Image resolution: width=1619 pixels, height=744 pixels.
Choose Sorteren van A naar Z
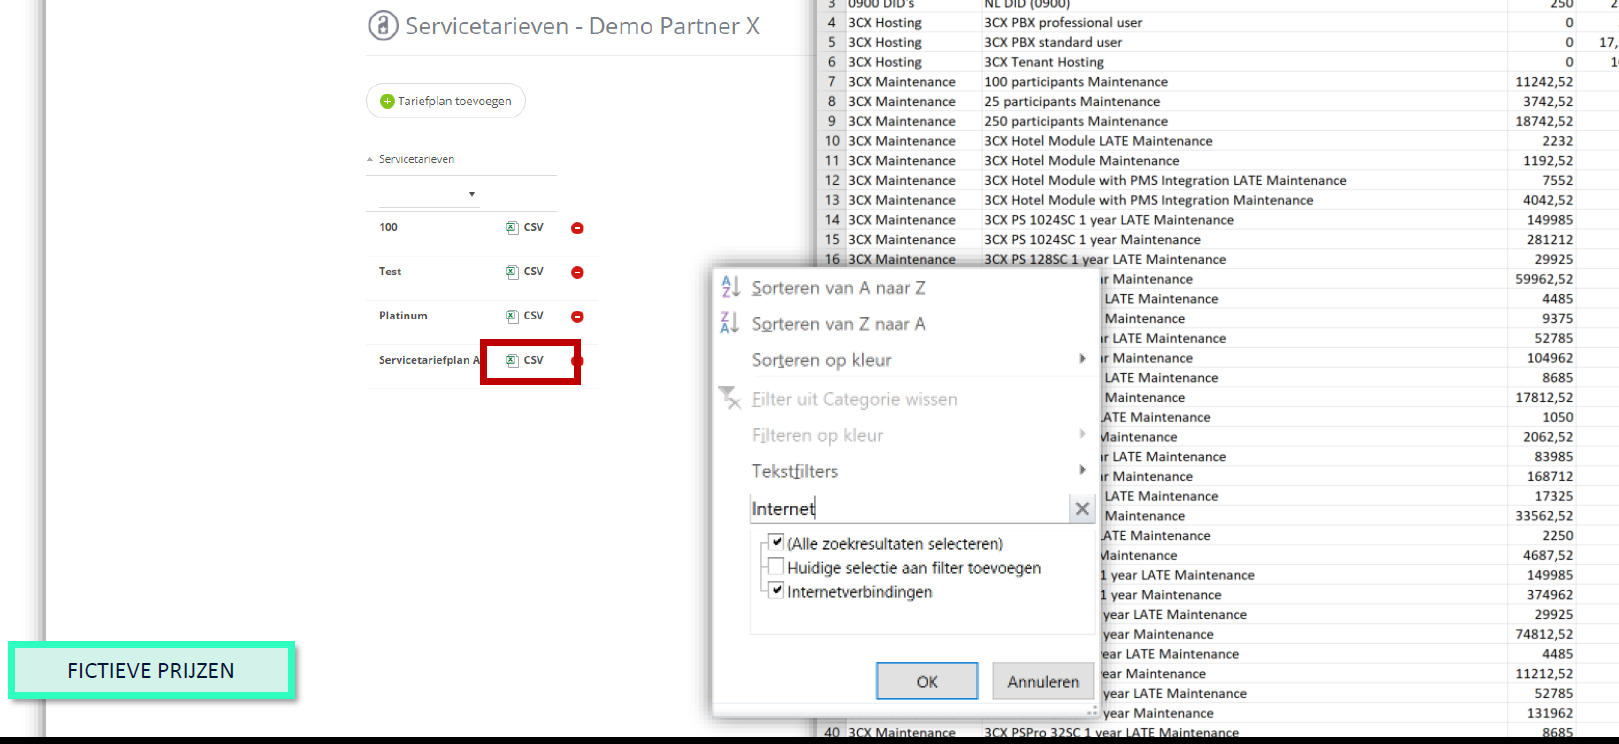(x=838, y=288)
